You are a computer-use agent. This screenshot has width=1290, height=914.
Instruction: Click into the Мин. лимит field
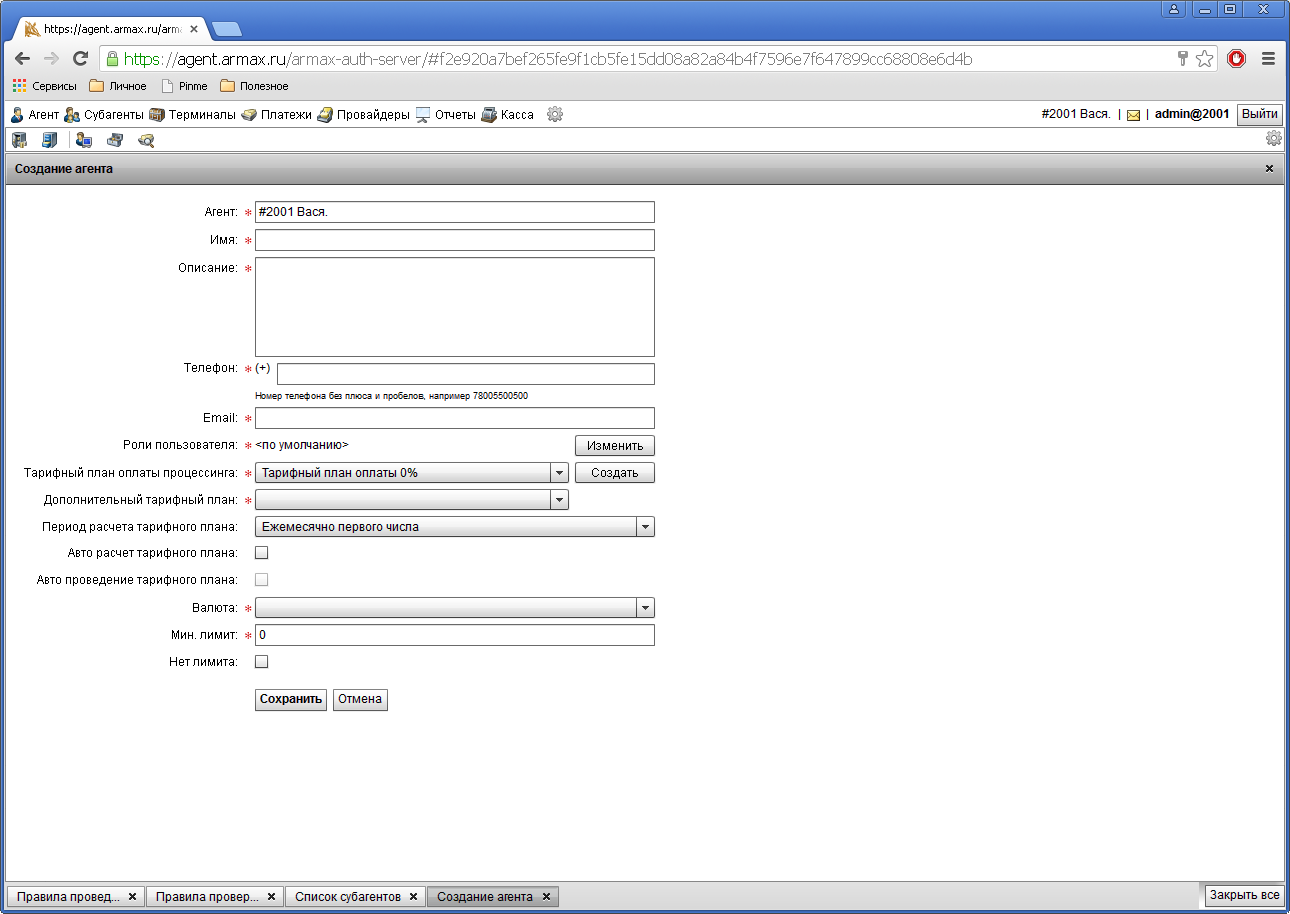coord(455,635)
